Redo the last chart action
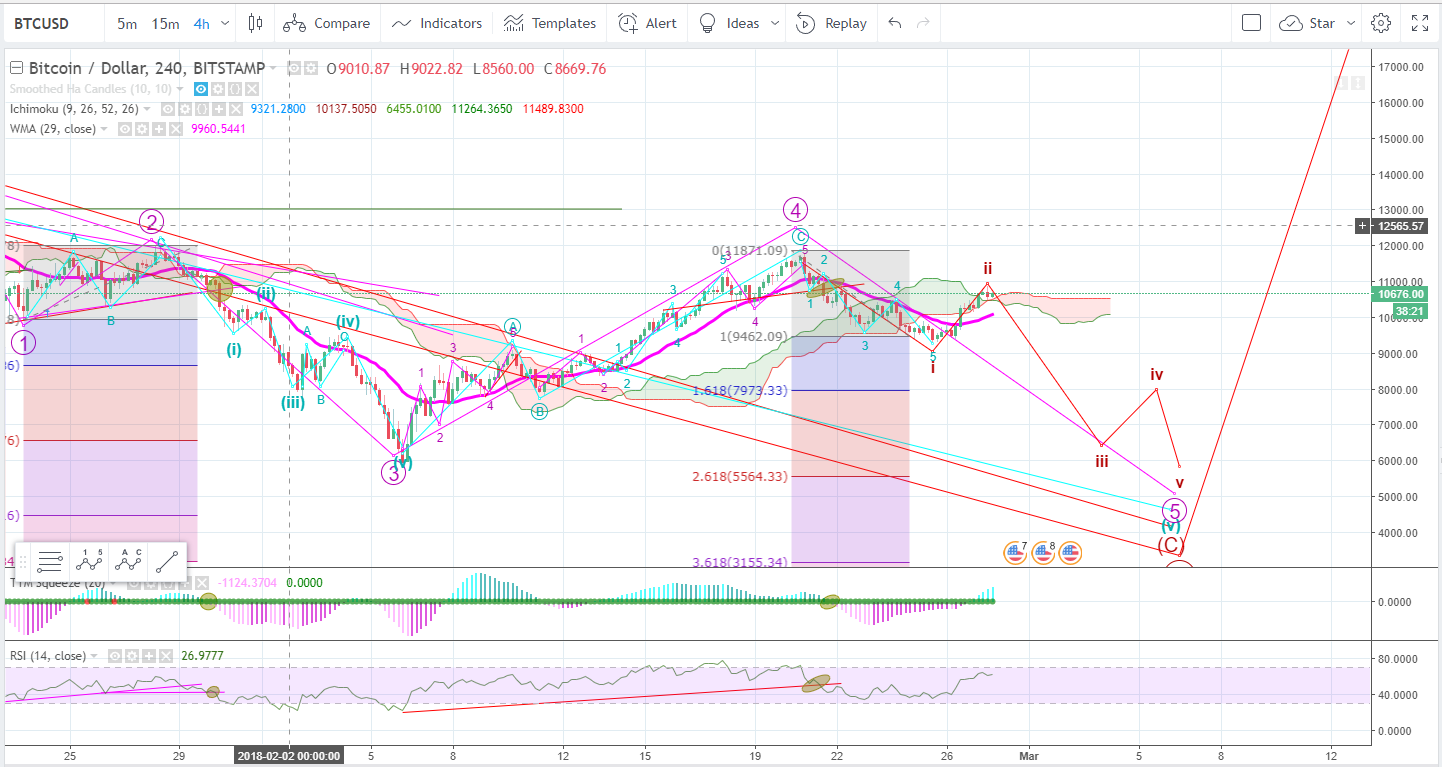Screen dimensions: 1442x767 924,23
